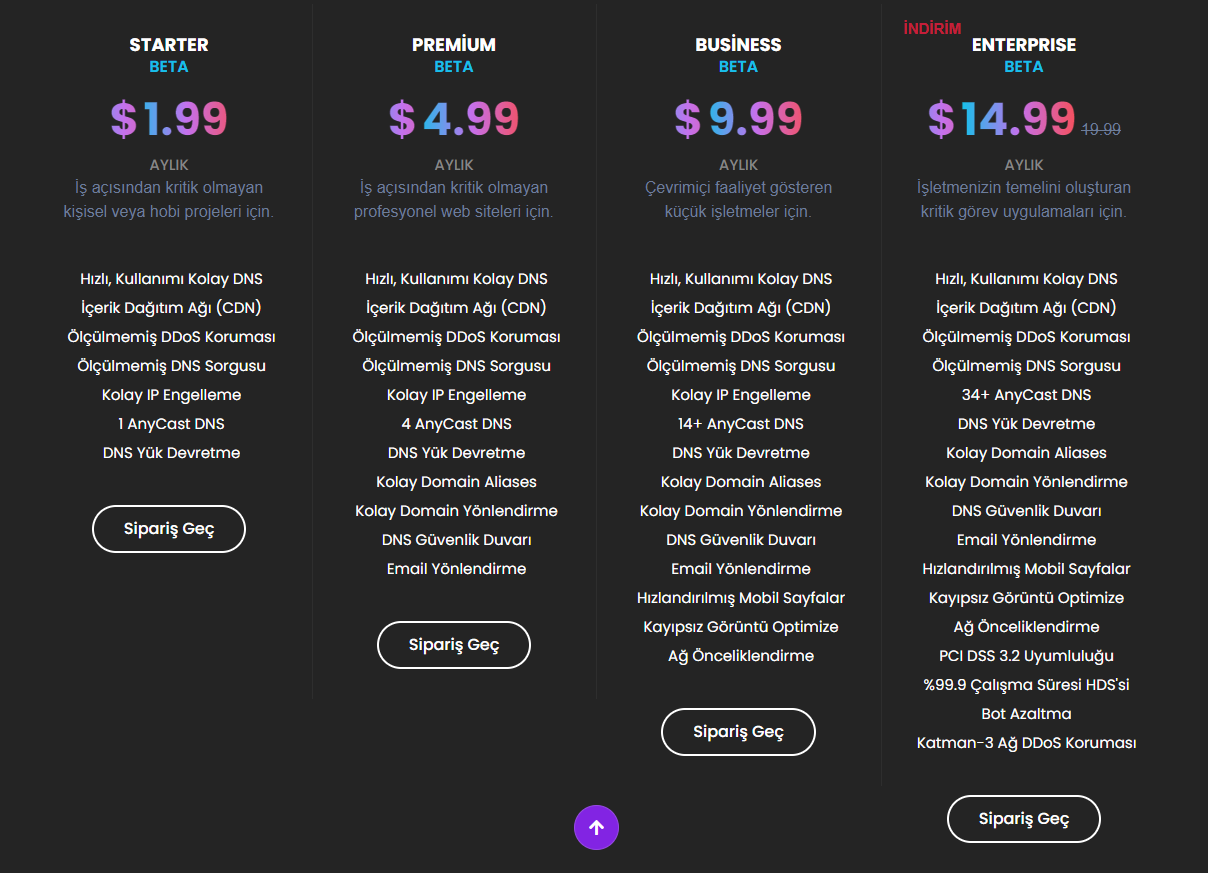Click the STARTER plan heading
The image size is (1208, 873).
pyautogui.click(x=169, y=45)
